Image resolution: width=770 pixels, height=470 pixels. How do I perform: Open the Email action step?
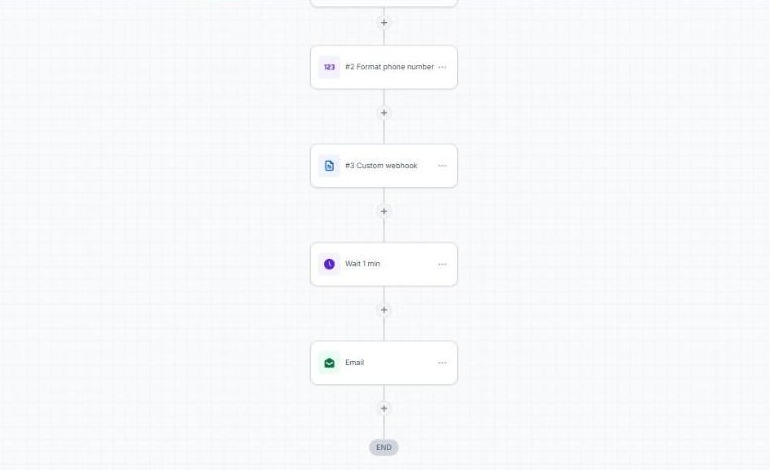point(384,363)
